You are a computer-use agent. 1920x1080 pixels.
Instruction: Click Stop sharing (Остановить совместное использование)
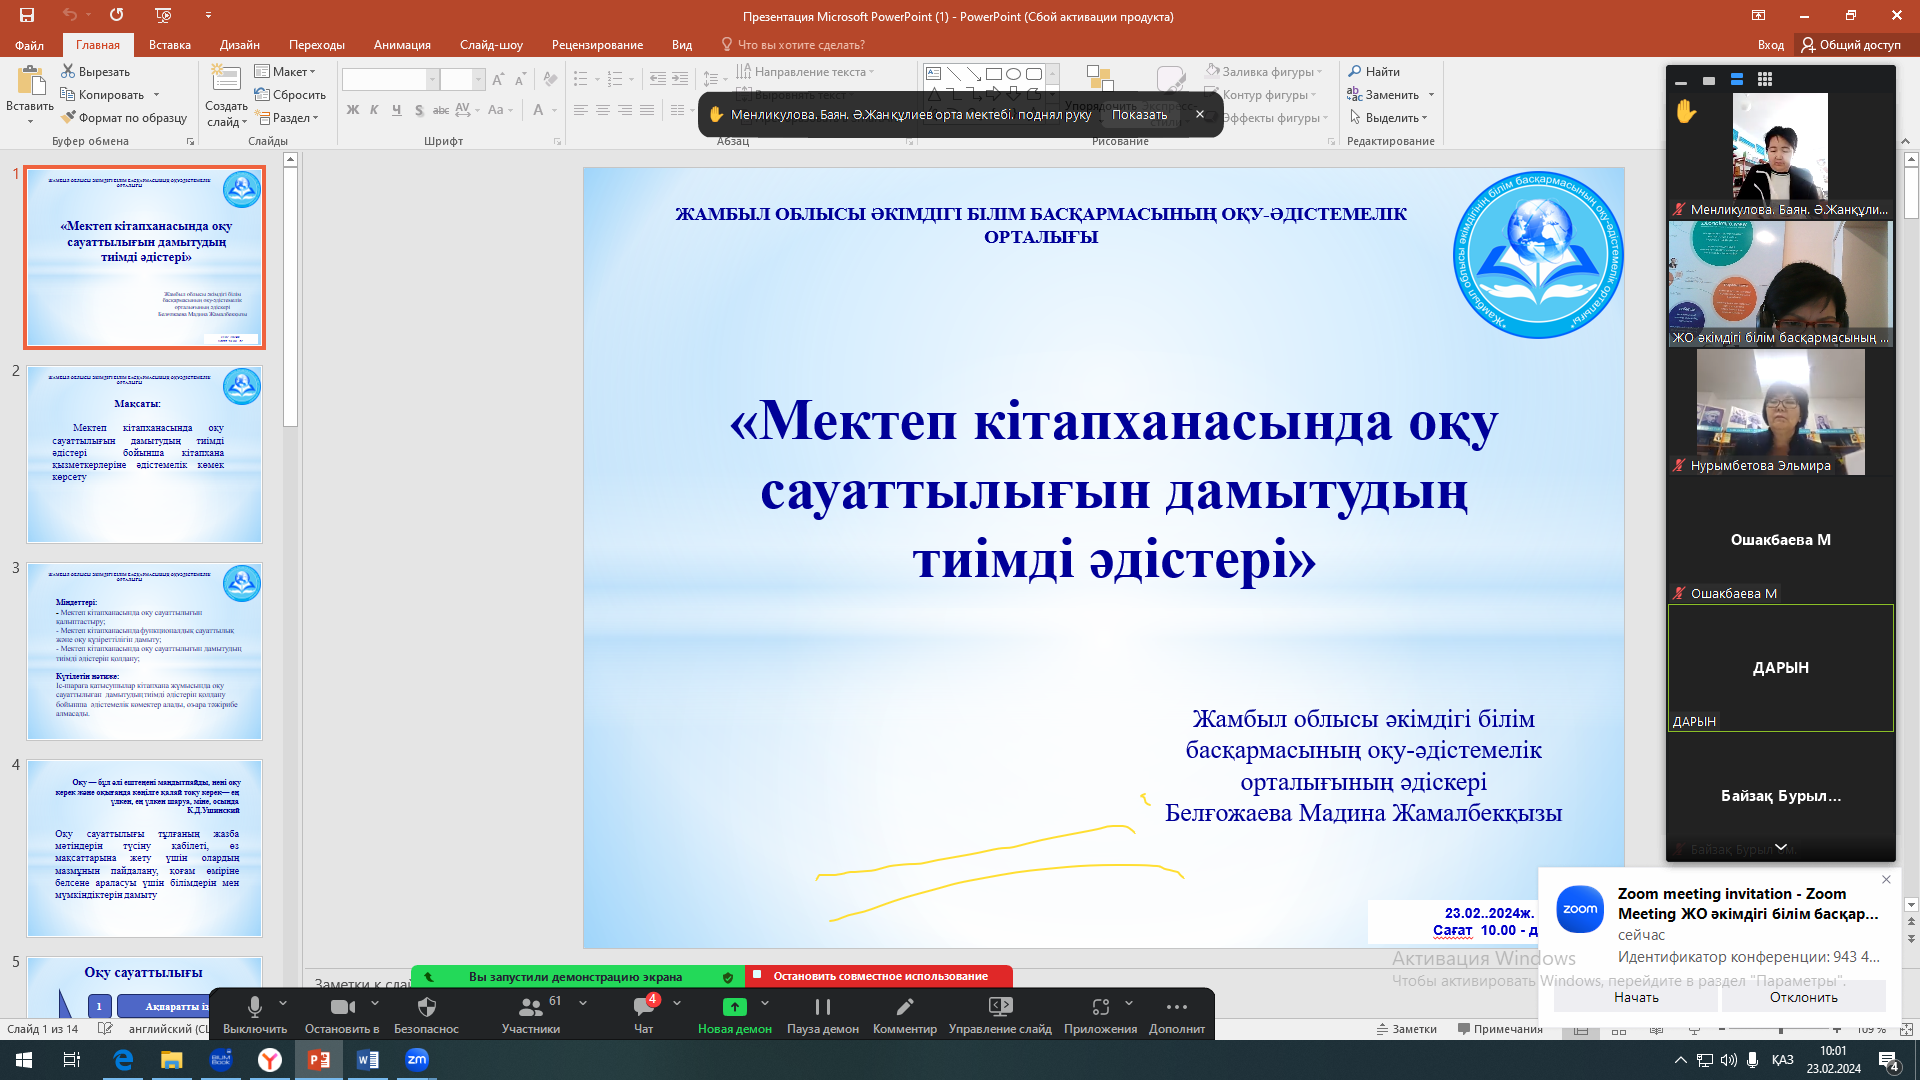(879, 976)
